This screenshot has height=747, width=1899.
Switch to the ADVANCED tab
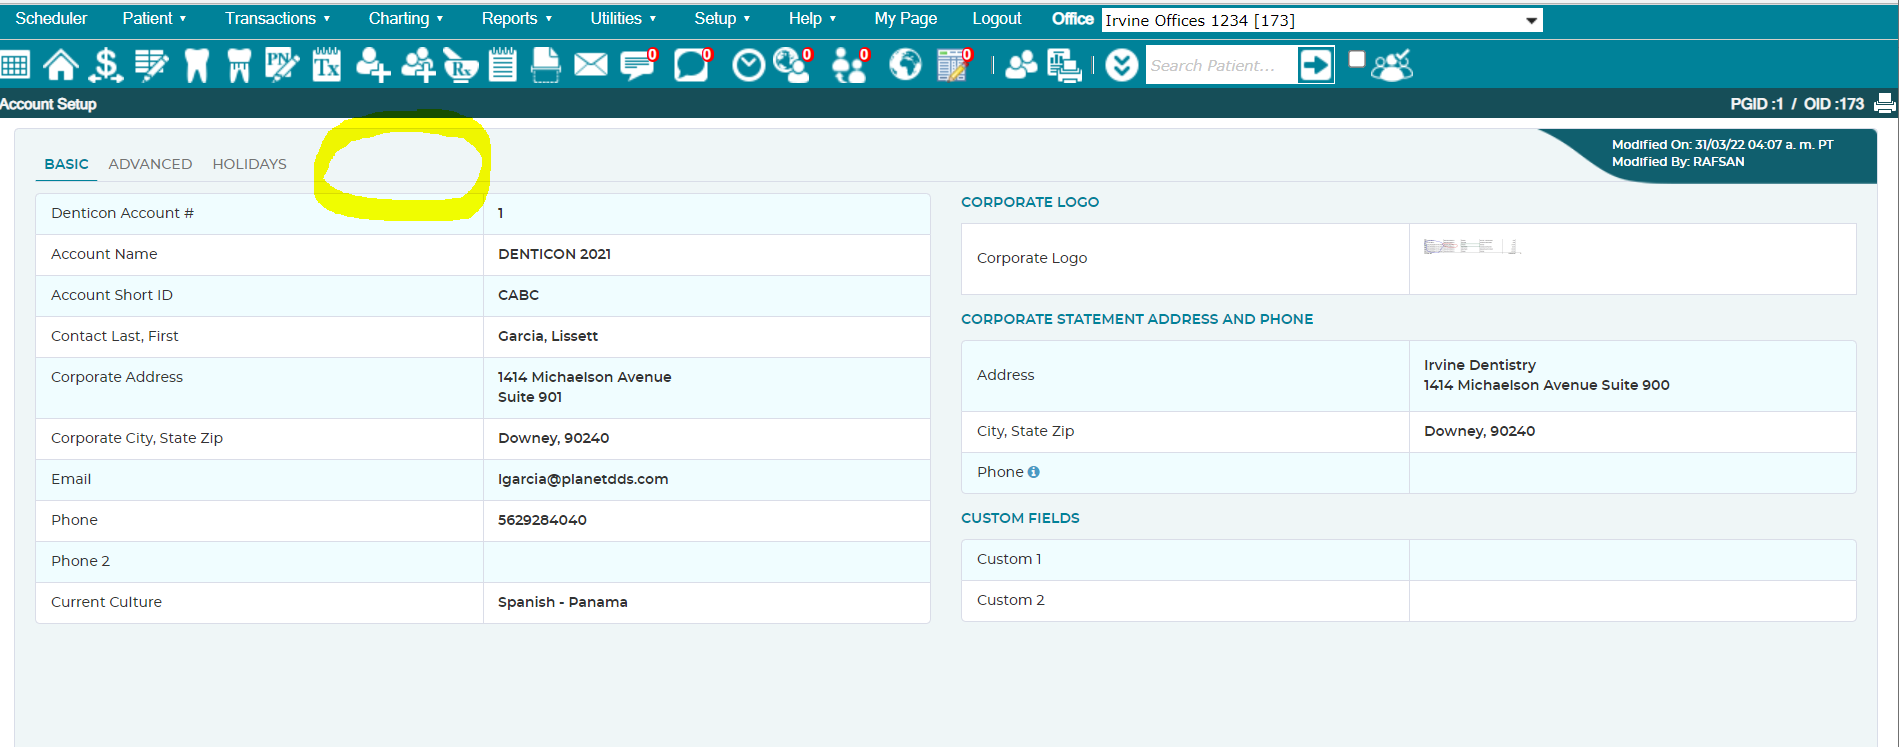point(150,164)
